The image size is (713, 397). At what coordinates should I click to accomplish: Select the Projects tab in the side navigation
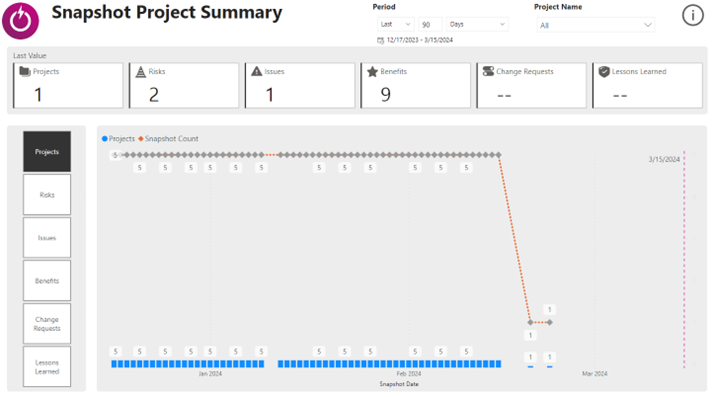tap(47, 151)
